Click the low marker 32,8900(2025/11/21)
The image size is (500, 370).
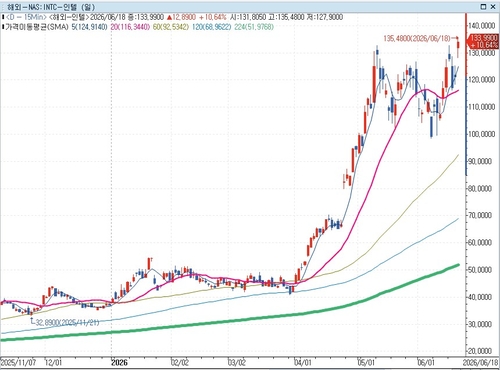[x=67, y=323]
